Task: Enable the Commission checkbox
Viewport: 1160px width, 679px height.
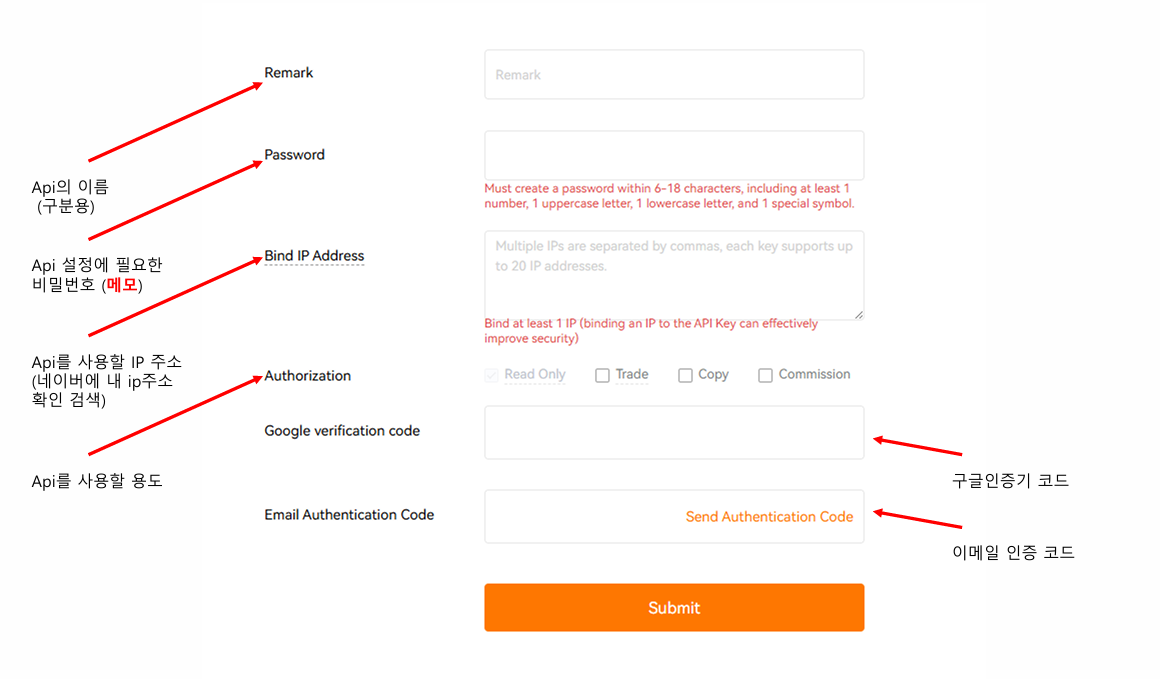Action: (x=765, y=376)
